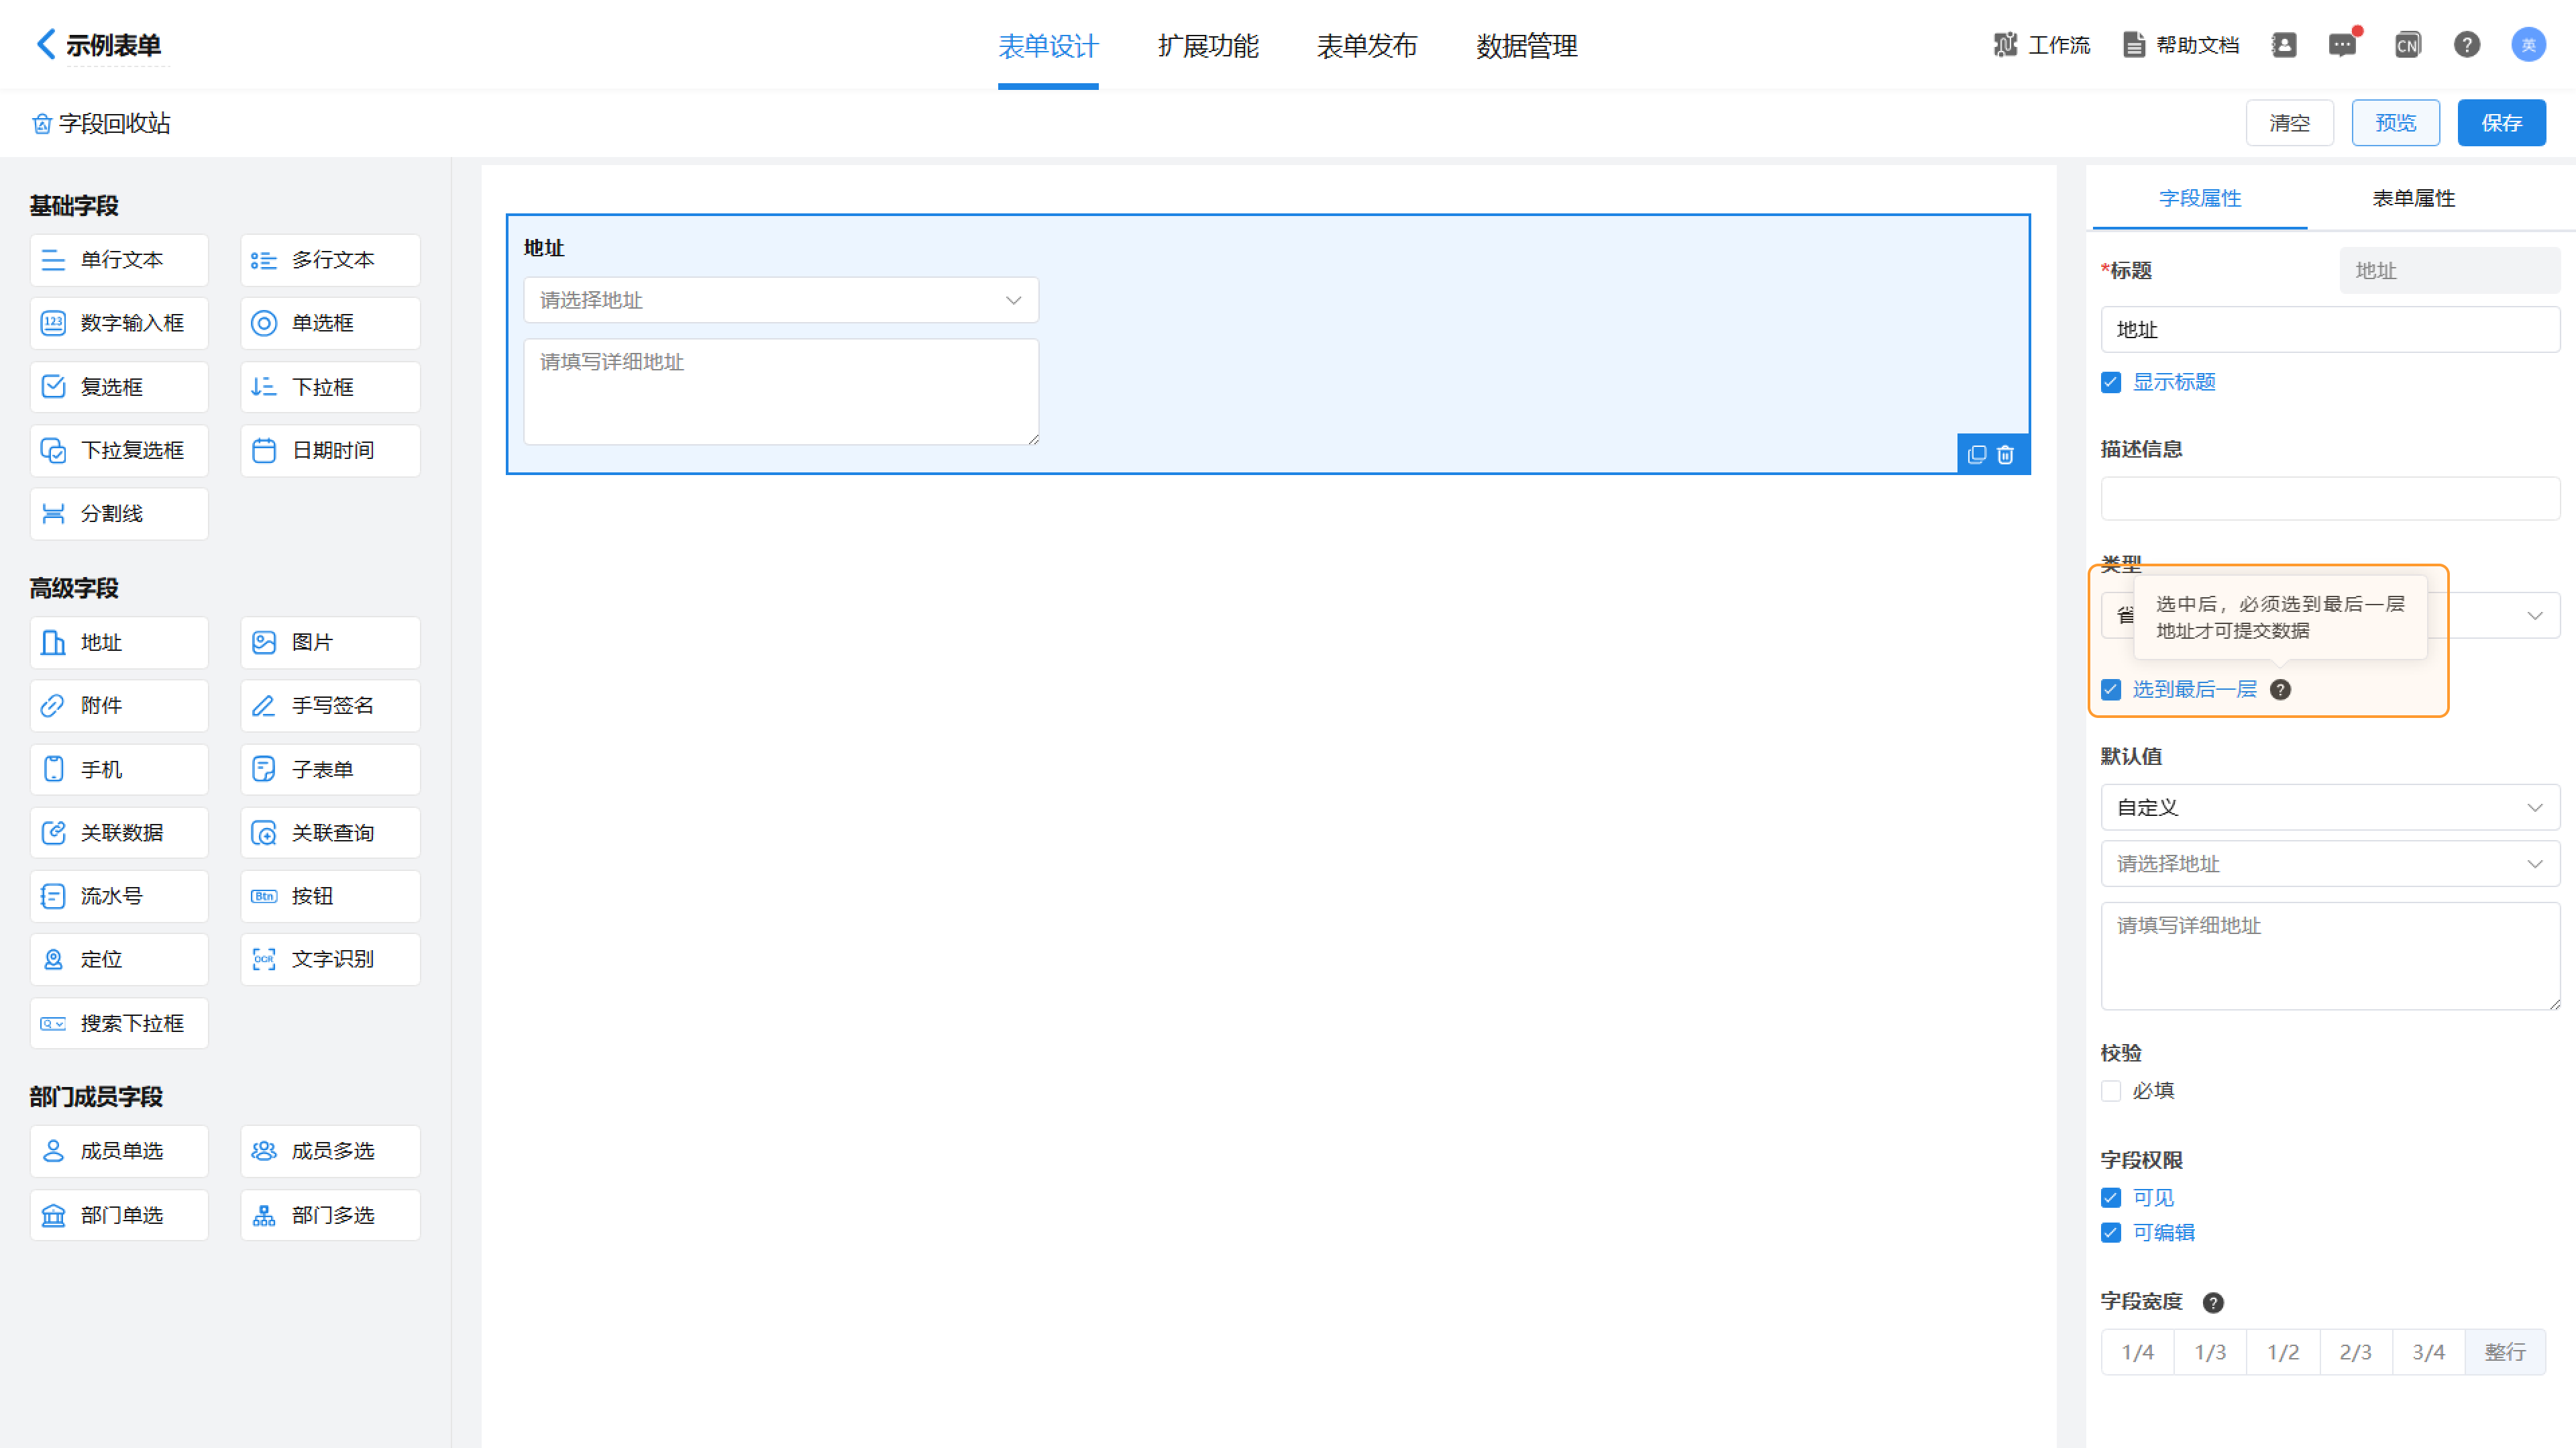Toggle the 可编辑 permission checkbox
2576x1448 pixels.
point(2111,1233)
